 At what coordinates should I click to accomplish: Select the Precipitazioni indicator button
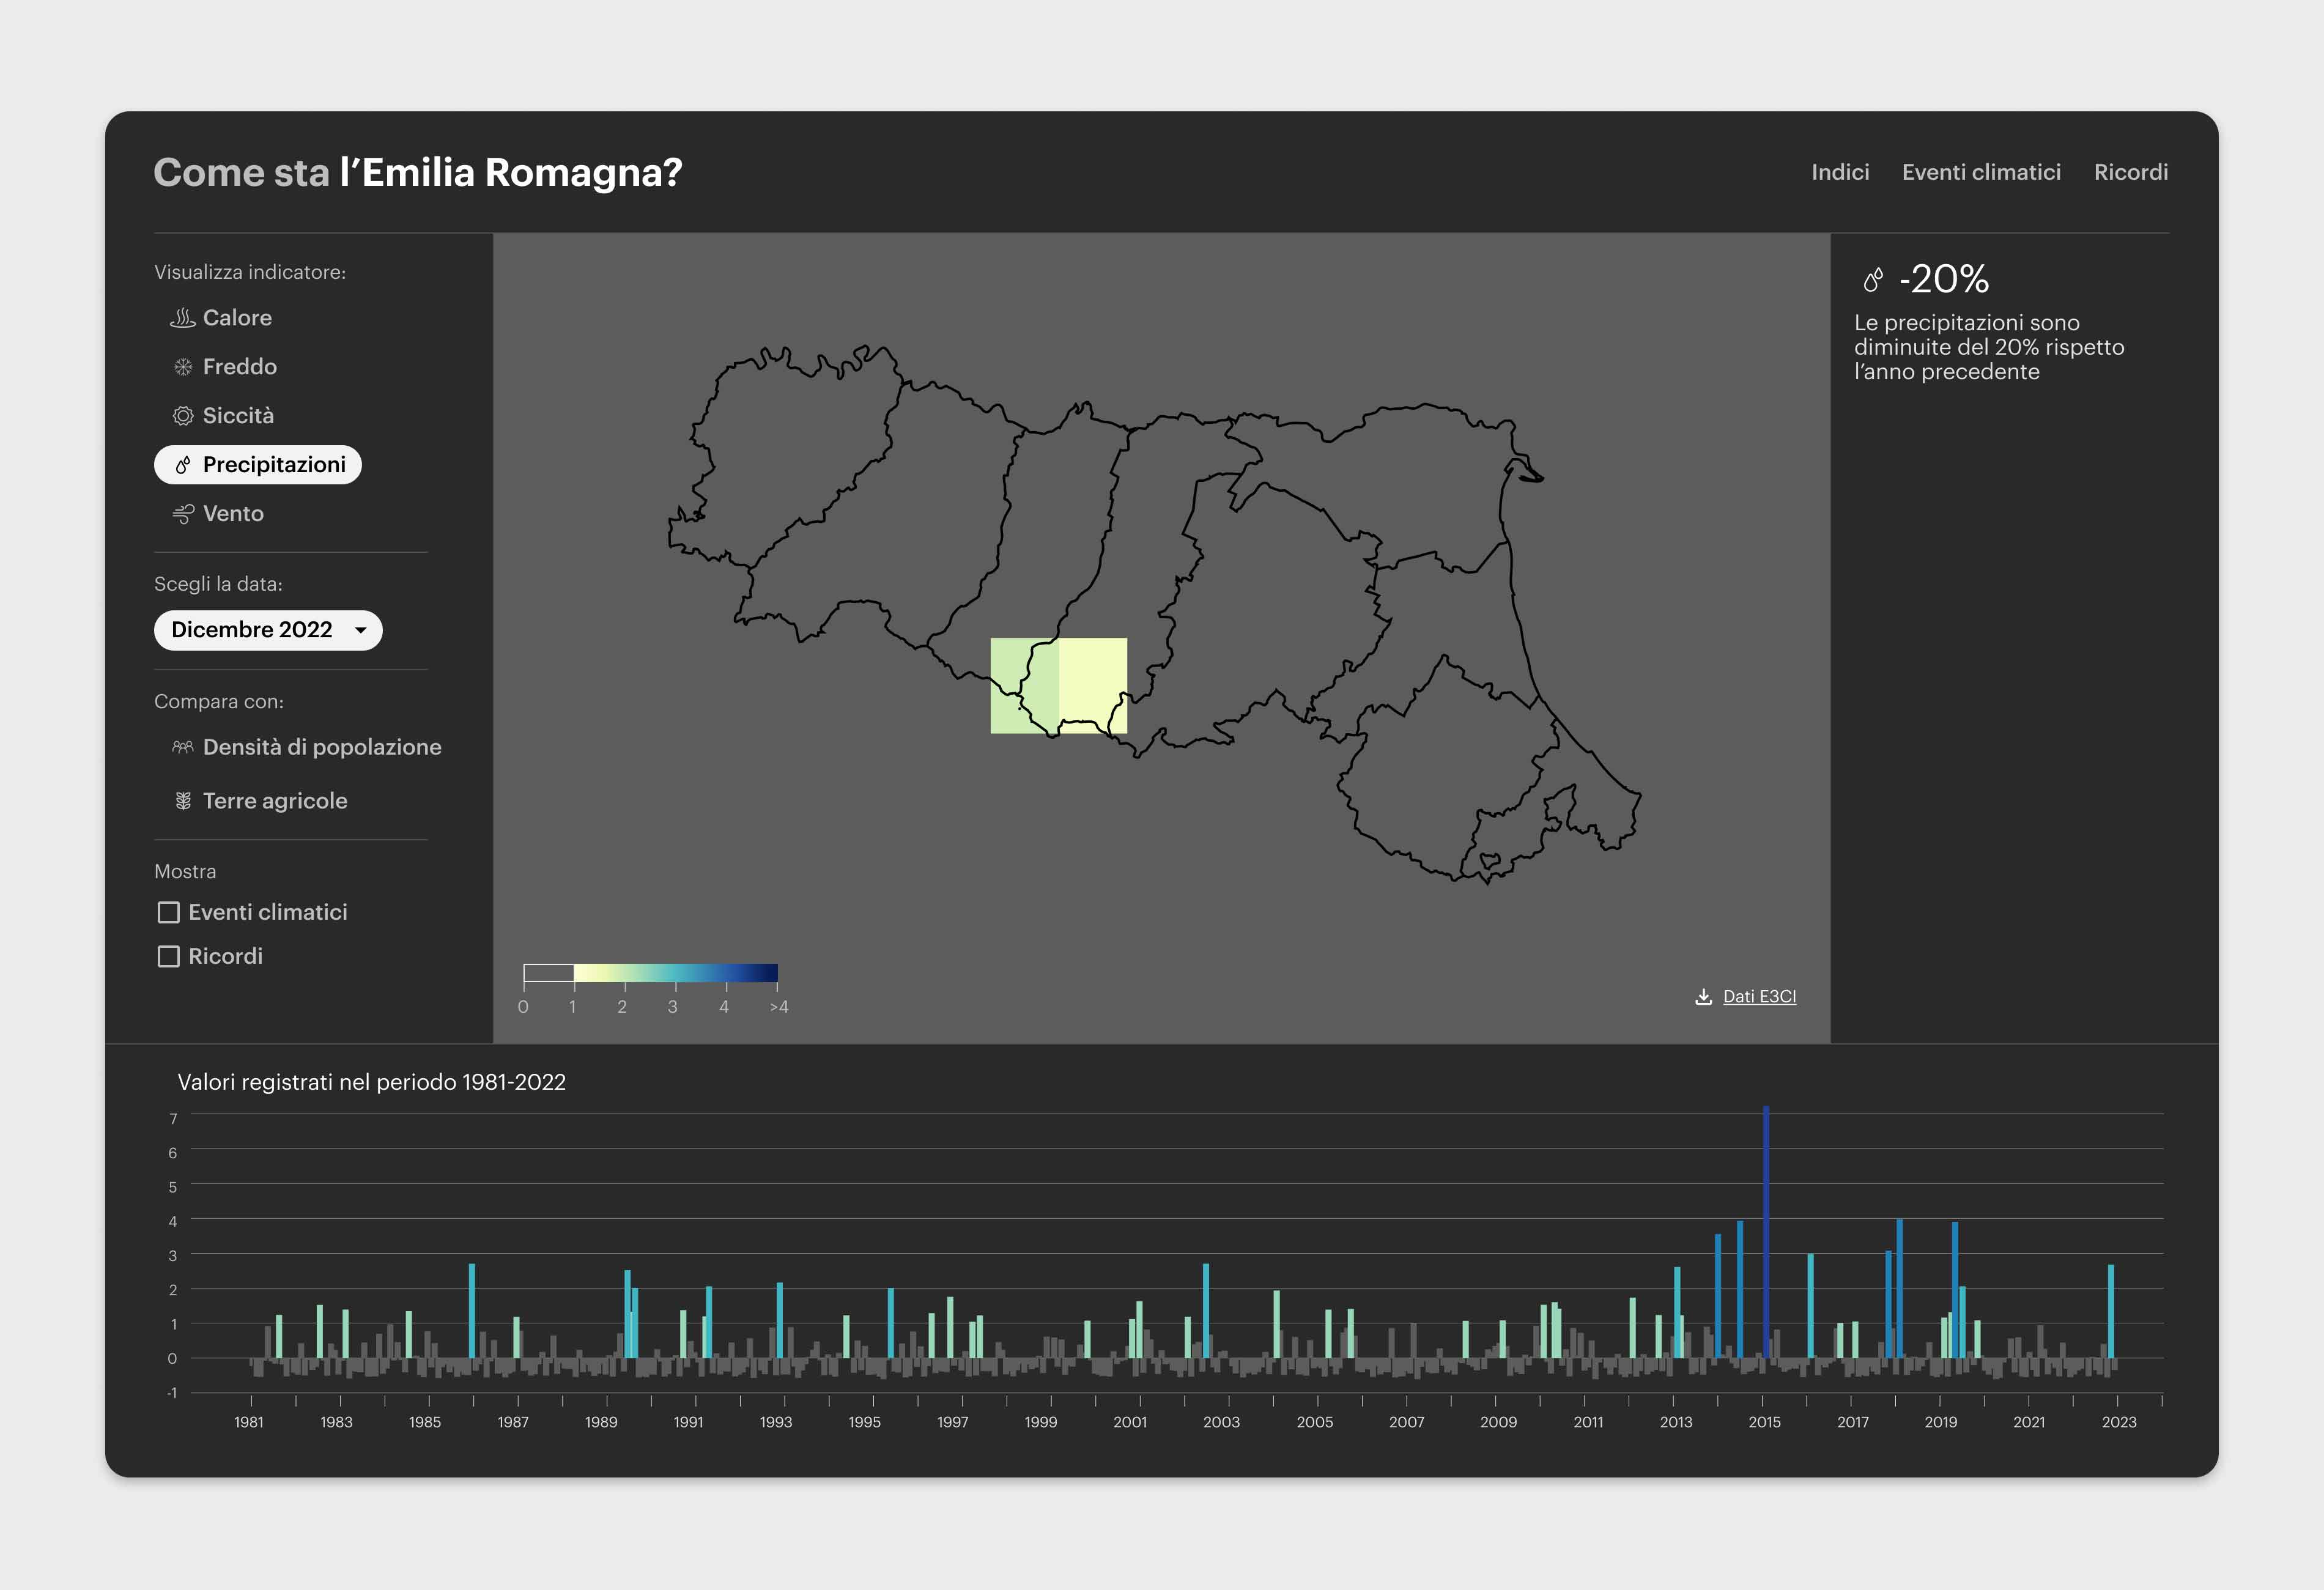pos(258,464)
